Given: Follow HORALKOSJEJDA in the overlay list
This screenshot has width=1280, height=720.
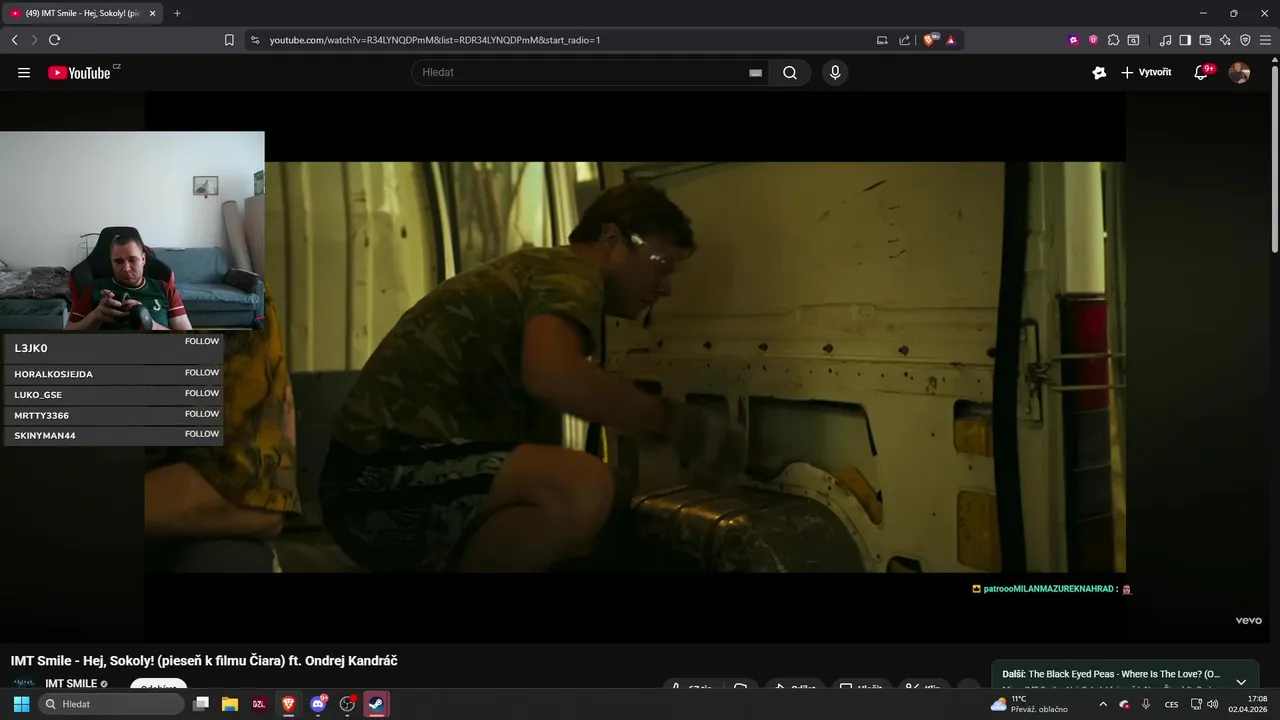Looking at the screenshot, I should click(x=201, y=372).
